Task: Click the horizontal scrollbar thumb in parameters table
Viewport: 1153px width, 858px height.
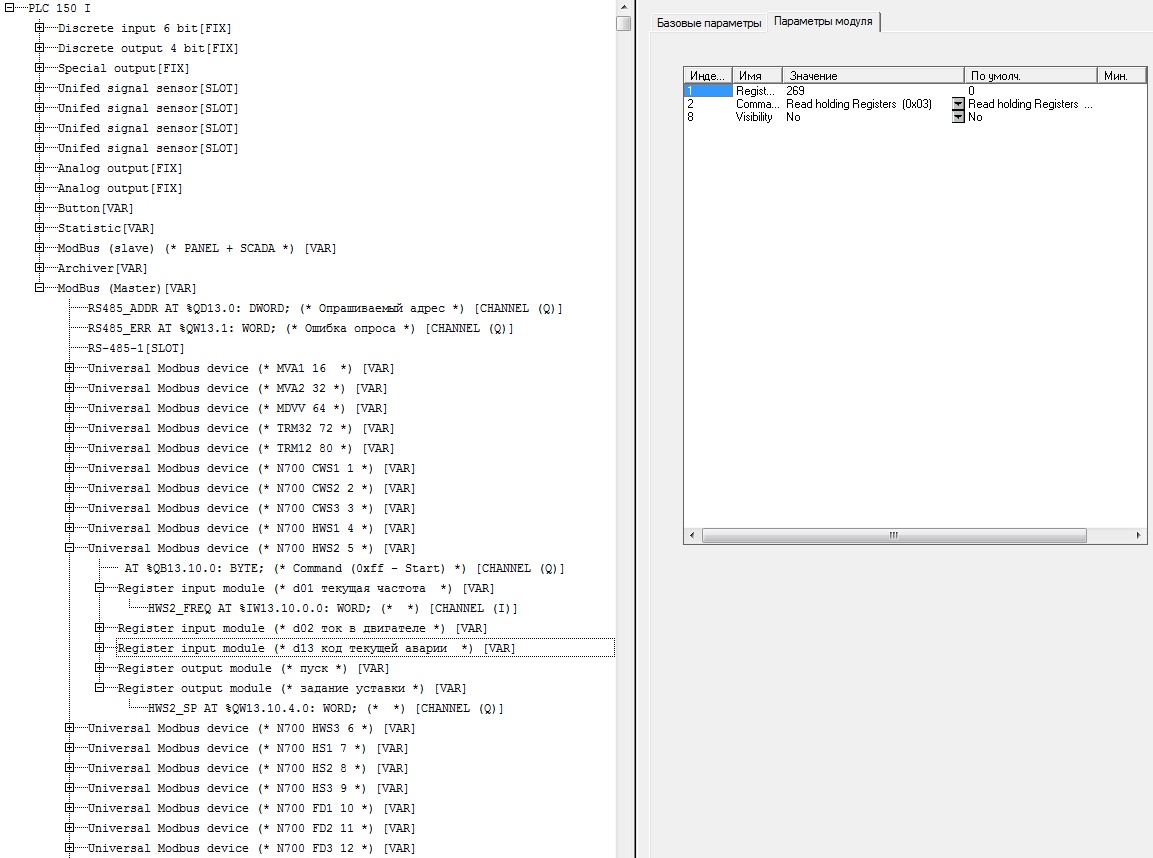Action: [894, 535]
